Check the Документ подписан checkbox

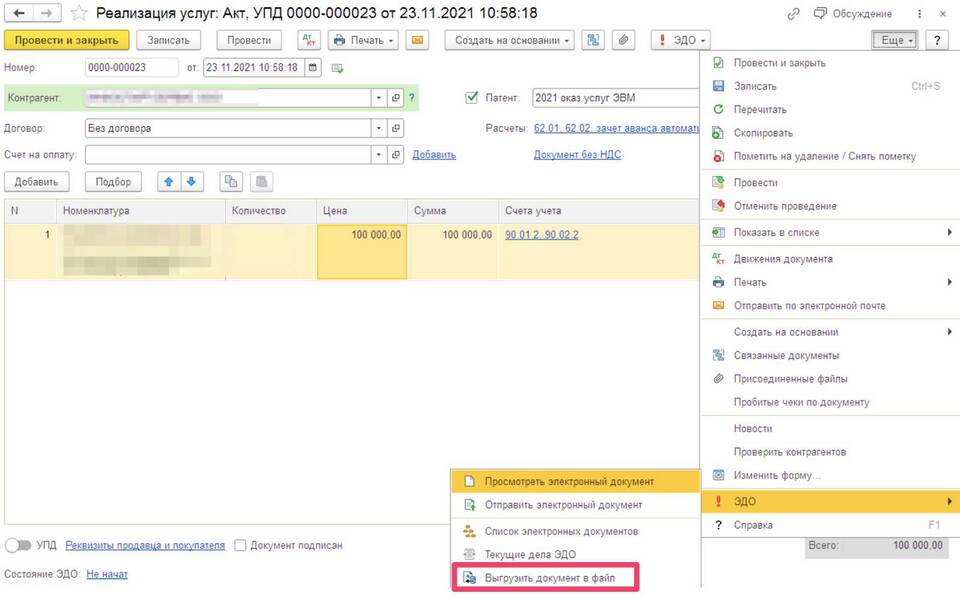(x=240, y=546)
